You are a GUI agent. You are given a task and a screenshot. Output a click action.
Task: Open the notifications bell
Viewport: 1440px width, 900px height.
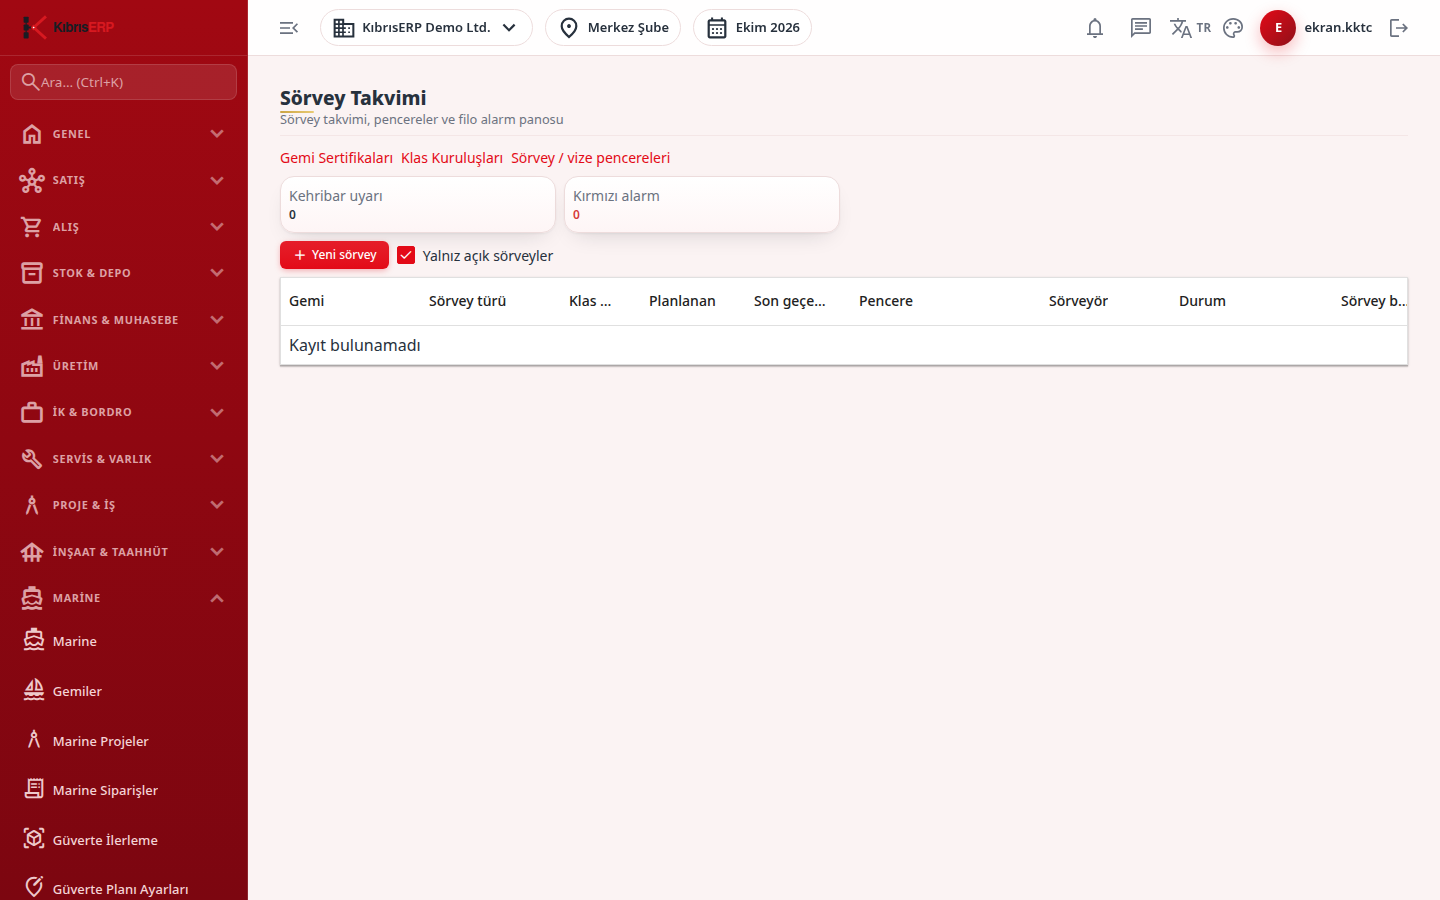[1095, 28]
